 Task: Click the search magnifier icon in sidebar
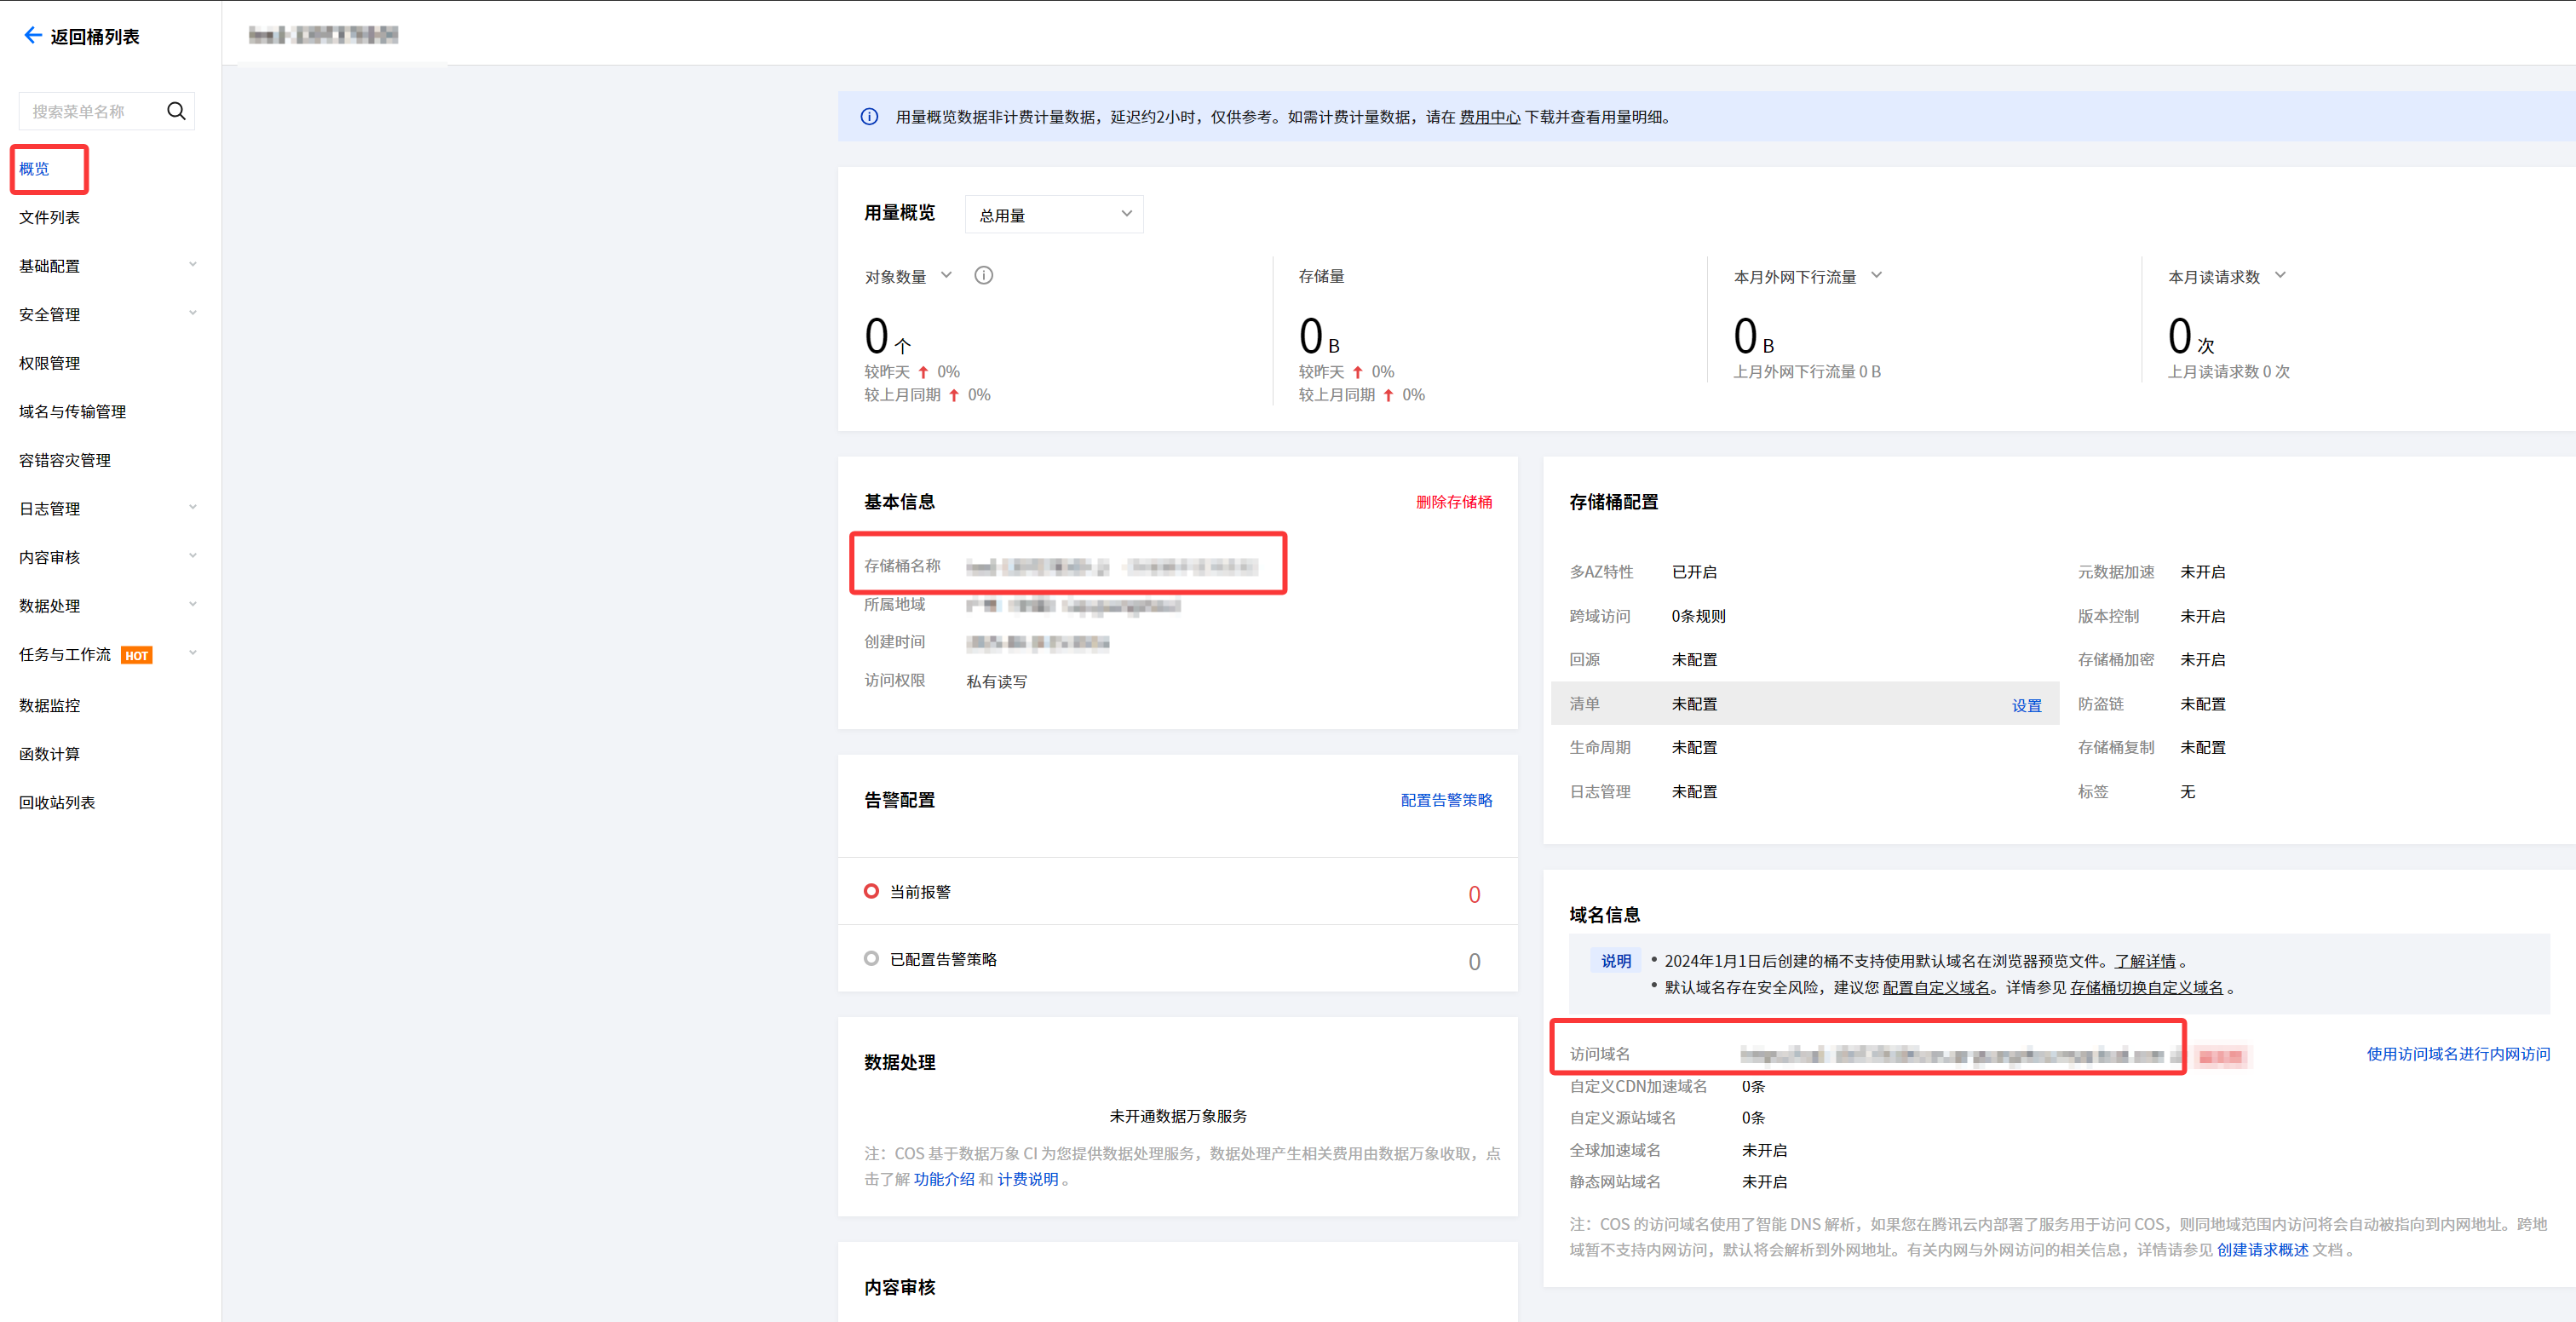(x=176, y=111)
